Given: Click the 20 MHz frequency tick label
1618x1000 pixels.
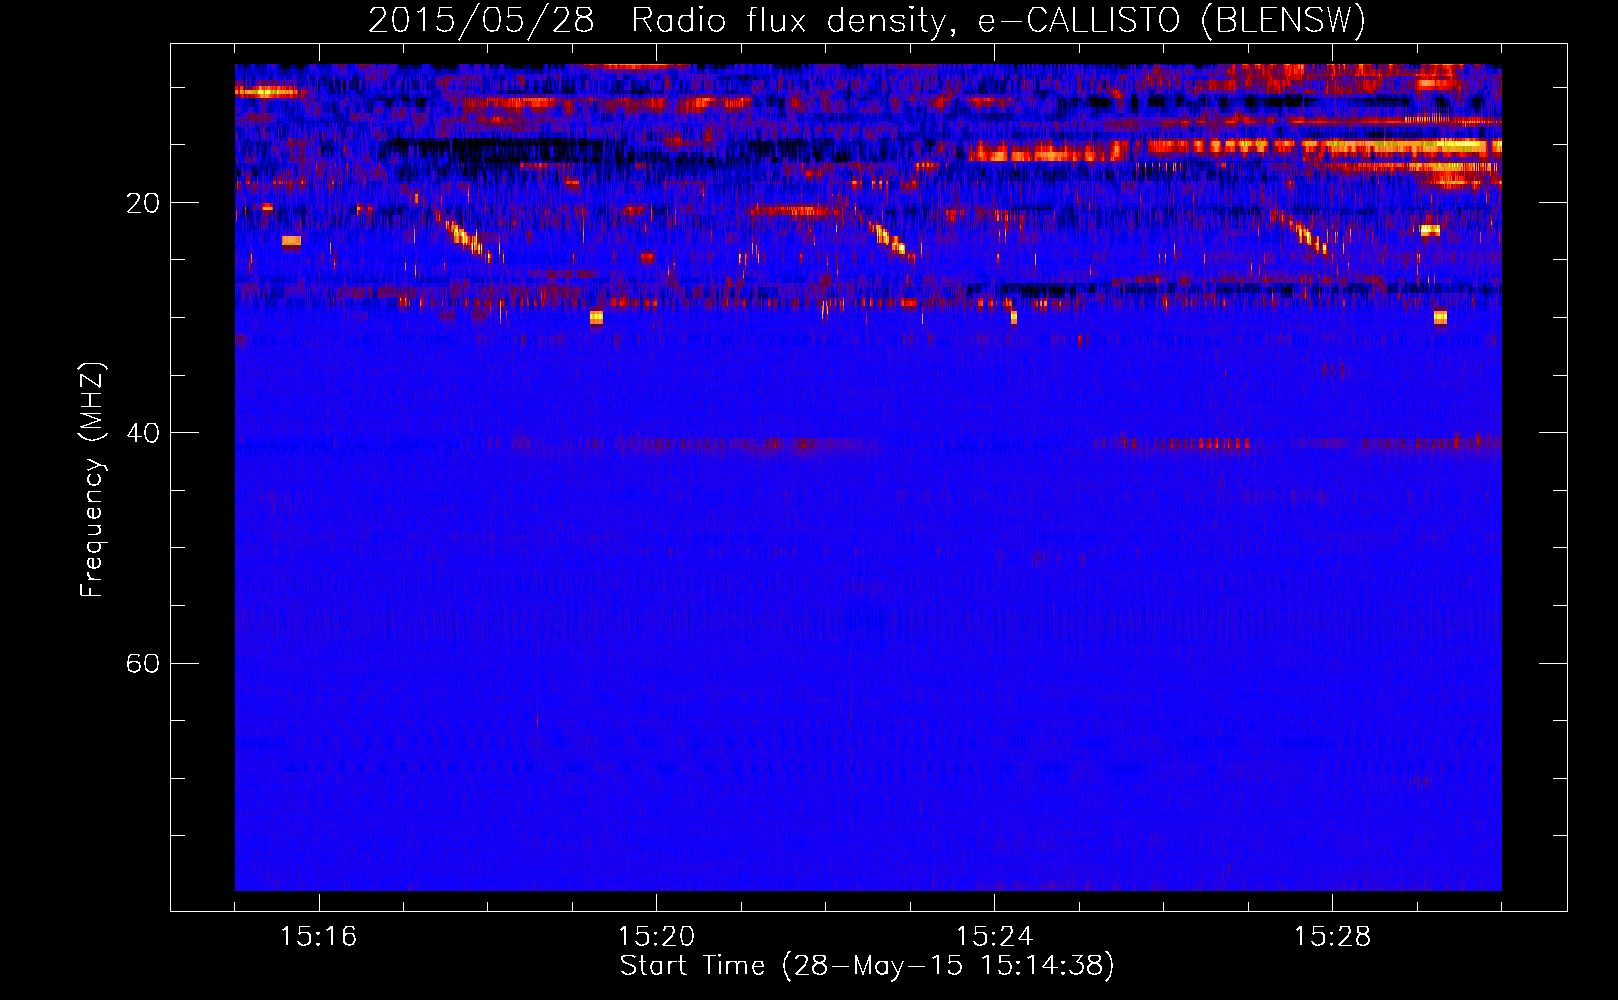Looking at the screenshot, I should pyautogui.click(x=143, y=203).
